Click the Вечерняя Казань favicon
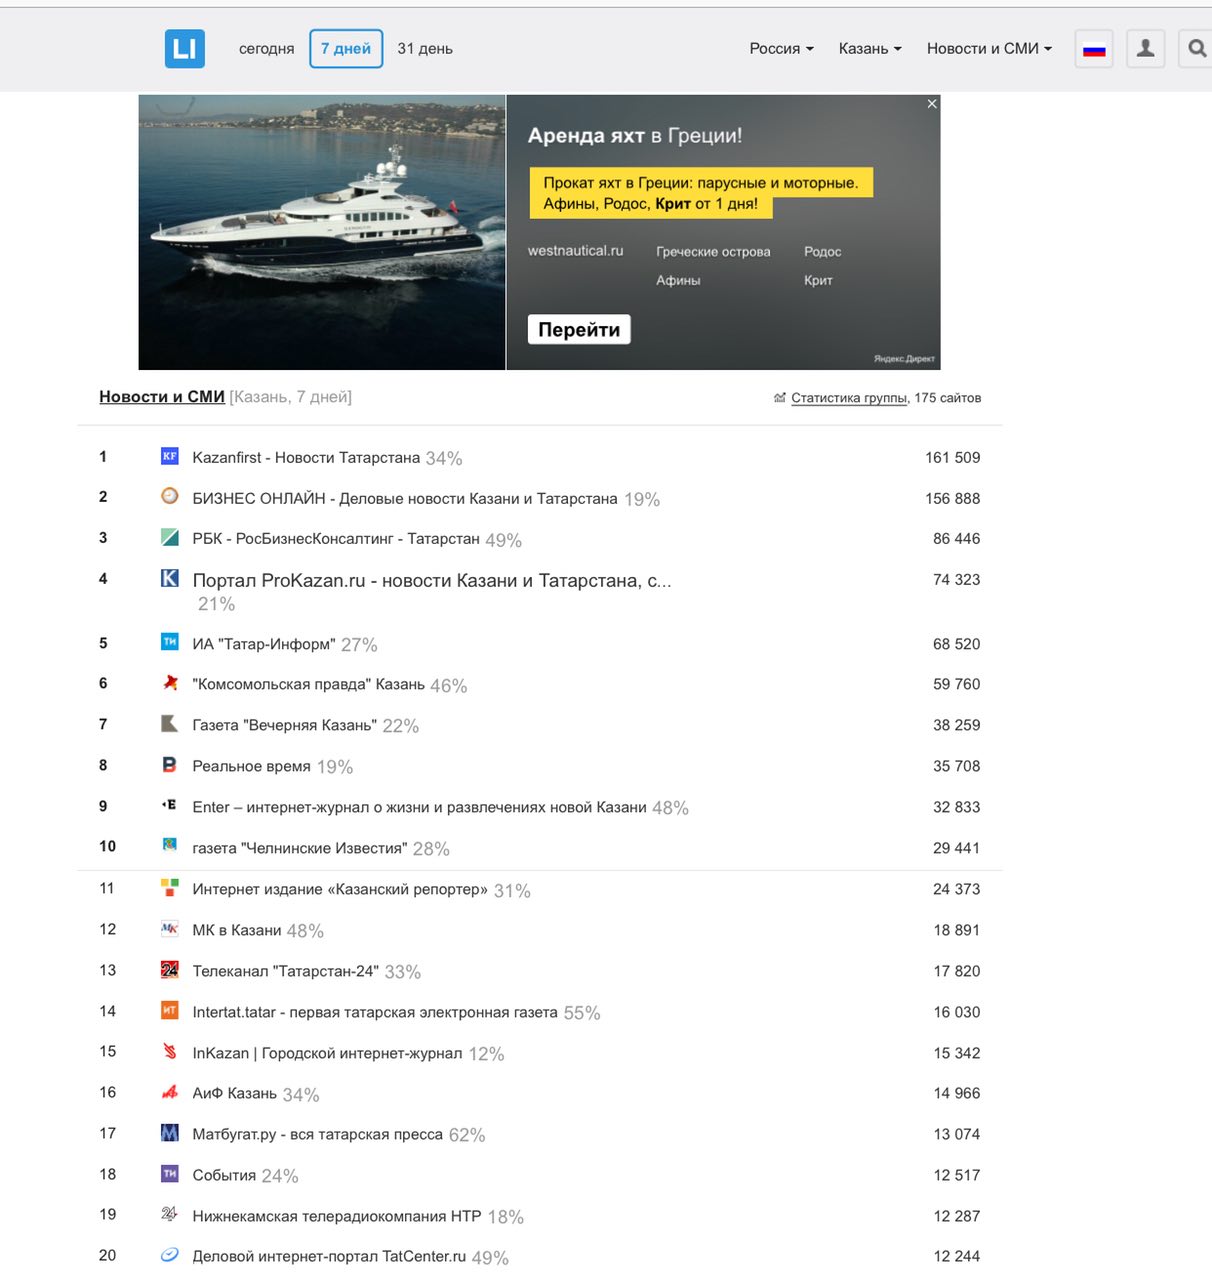Viewport: 1212px width, 1280px height. tap(170, 724)
